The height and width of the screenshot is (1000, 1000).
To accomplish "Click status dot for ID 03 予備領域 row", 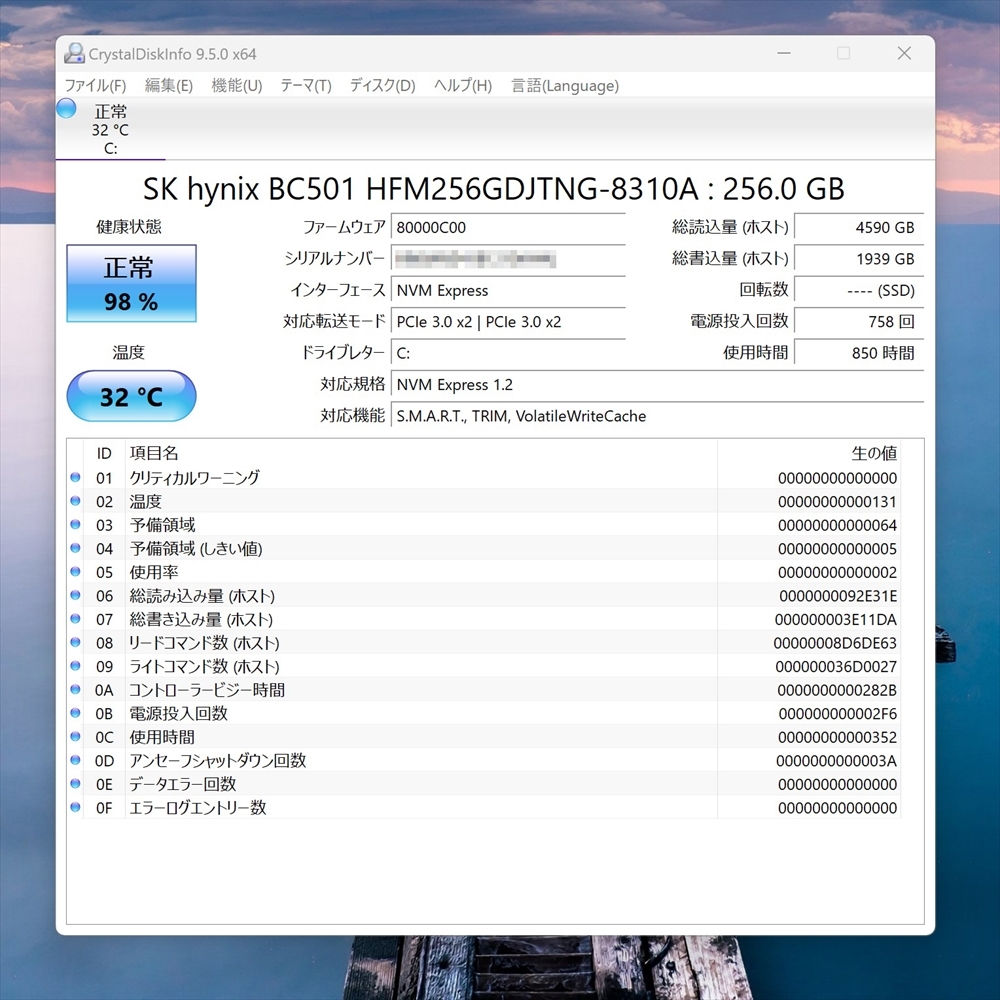I will point(75,524).
